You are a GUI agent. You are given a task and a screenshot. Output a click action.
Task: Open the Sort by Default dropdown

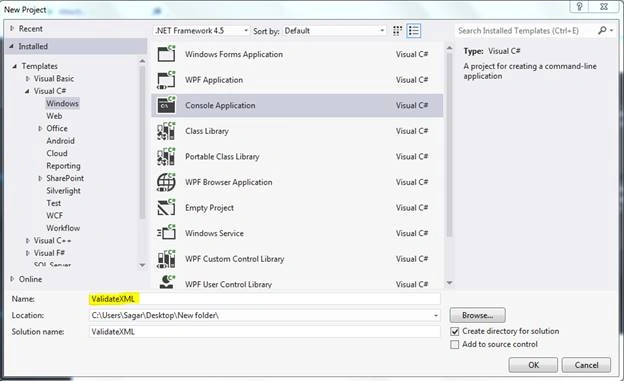pyautogui.click(x=334, y=31)
